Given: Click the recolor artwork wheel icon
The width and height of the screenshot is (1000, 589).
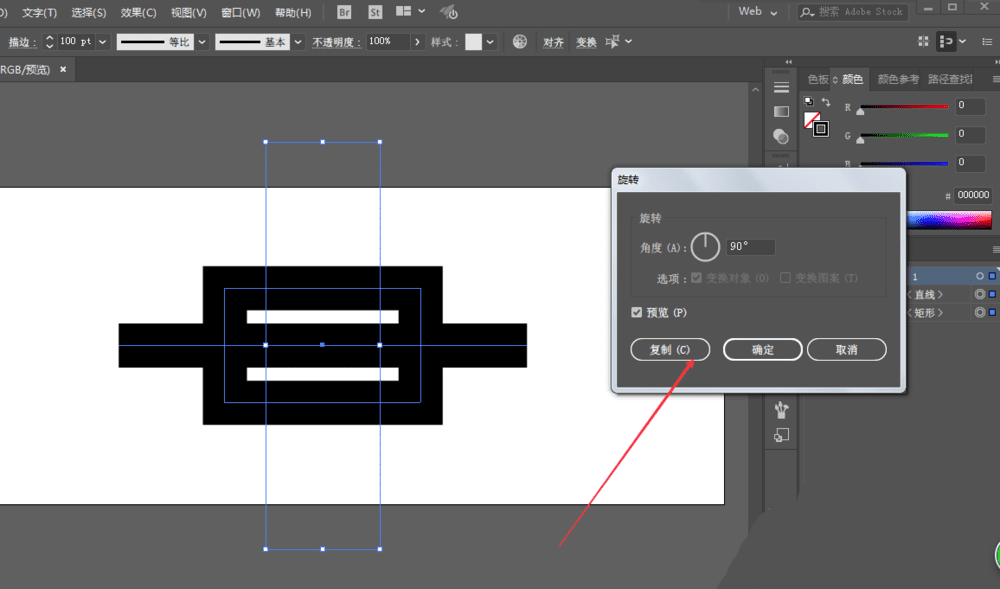Looking at the screenshot, I should click(520, 42).
